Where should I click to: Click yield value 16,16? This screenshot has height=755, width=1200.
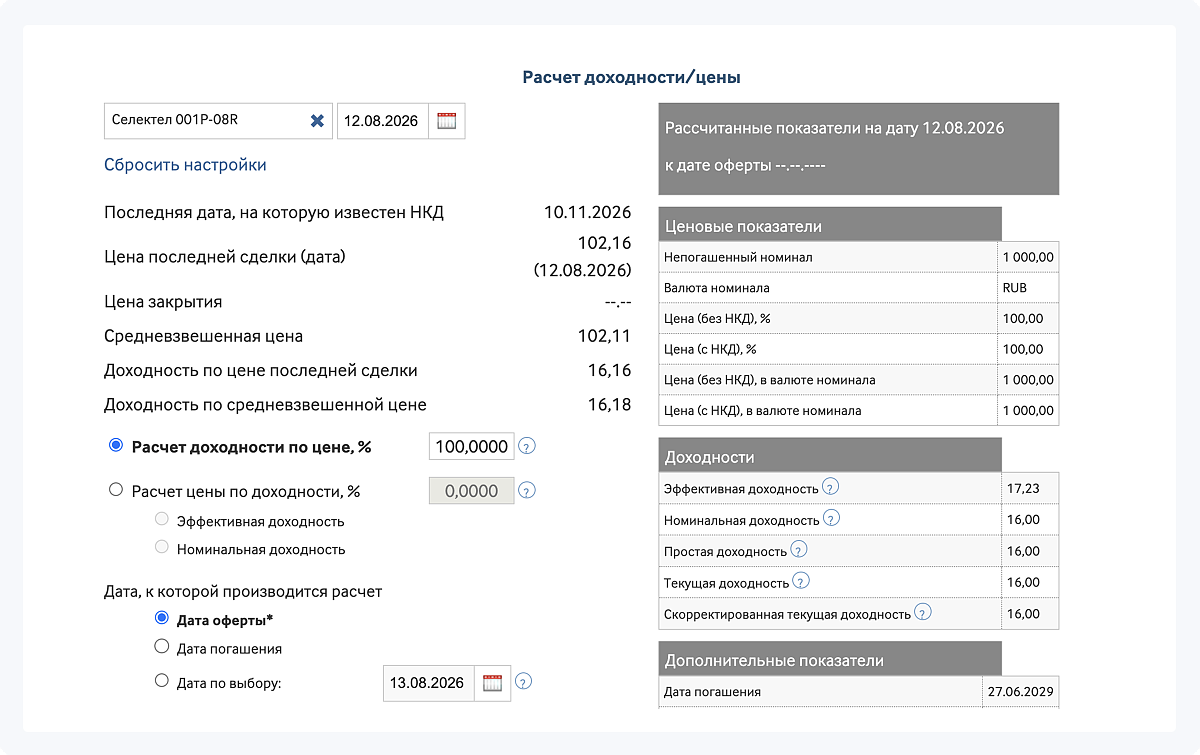(x=610, y=370)
